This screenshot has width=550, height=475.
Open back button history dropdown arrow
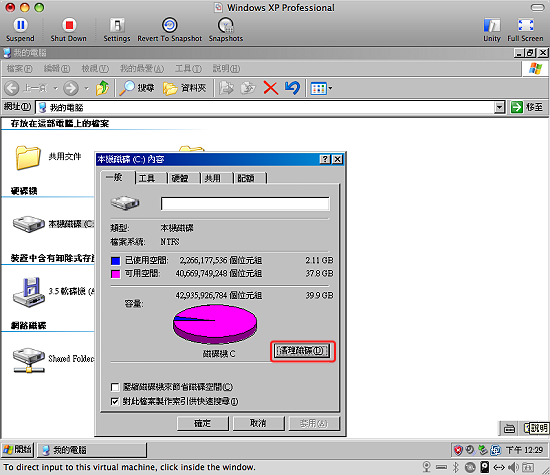pos(55,88)
